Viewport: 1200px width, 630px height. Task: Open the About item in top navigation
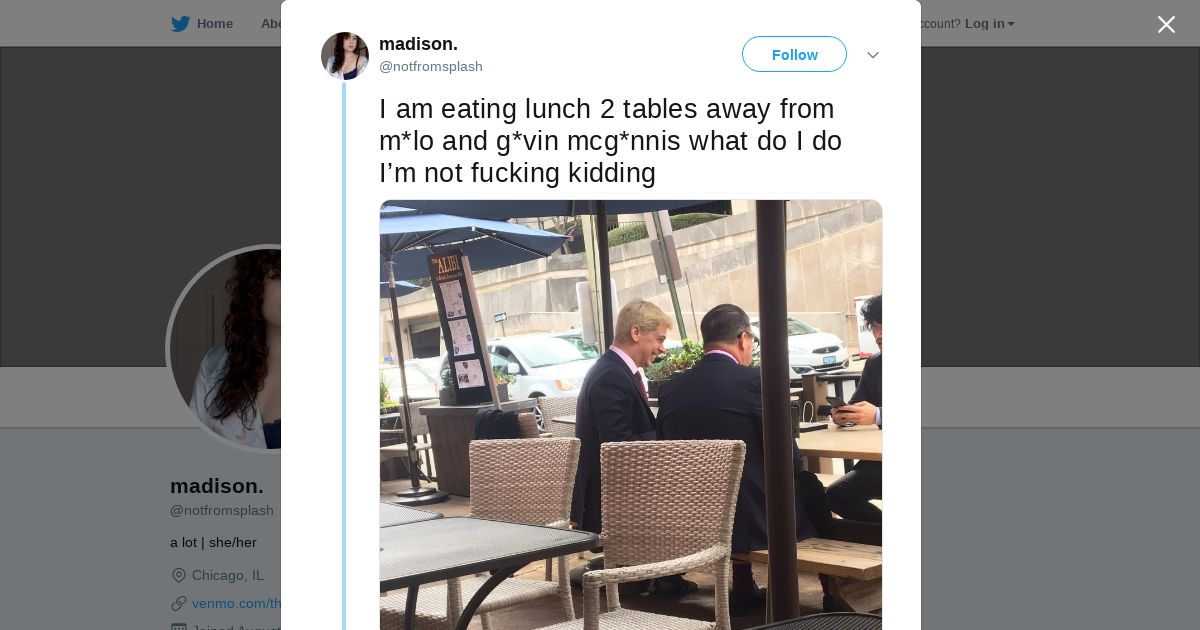click(x=270, y=23)
